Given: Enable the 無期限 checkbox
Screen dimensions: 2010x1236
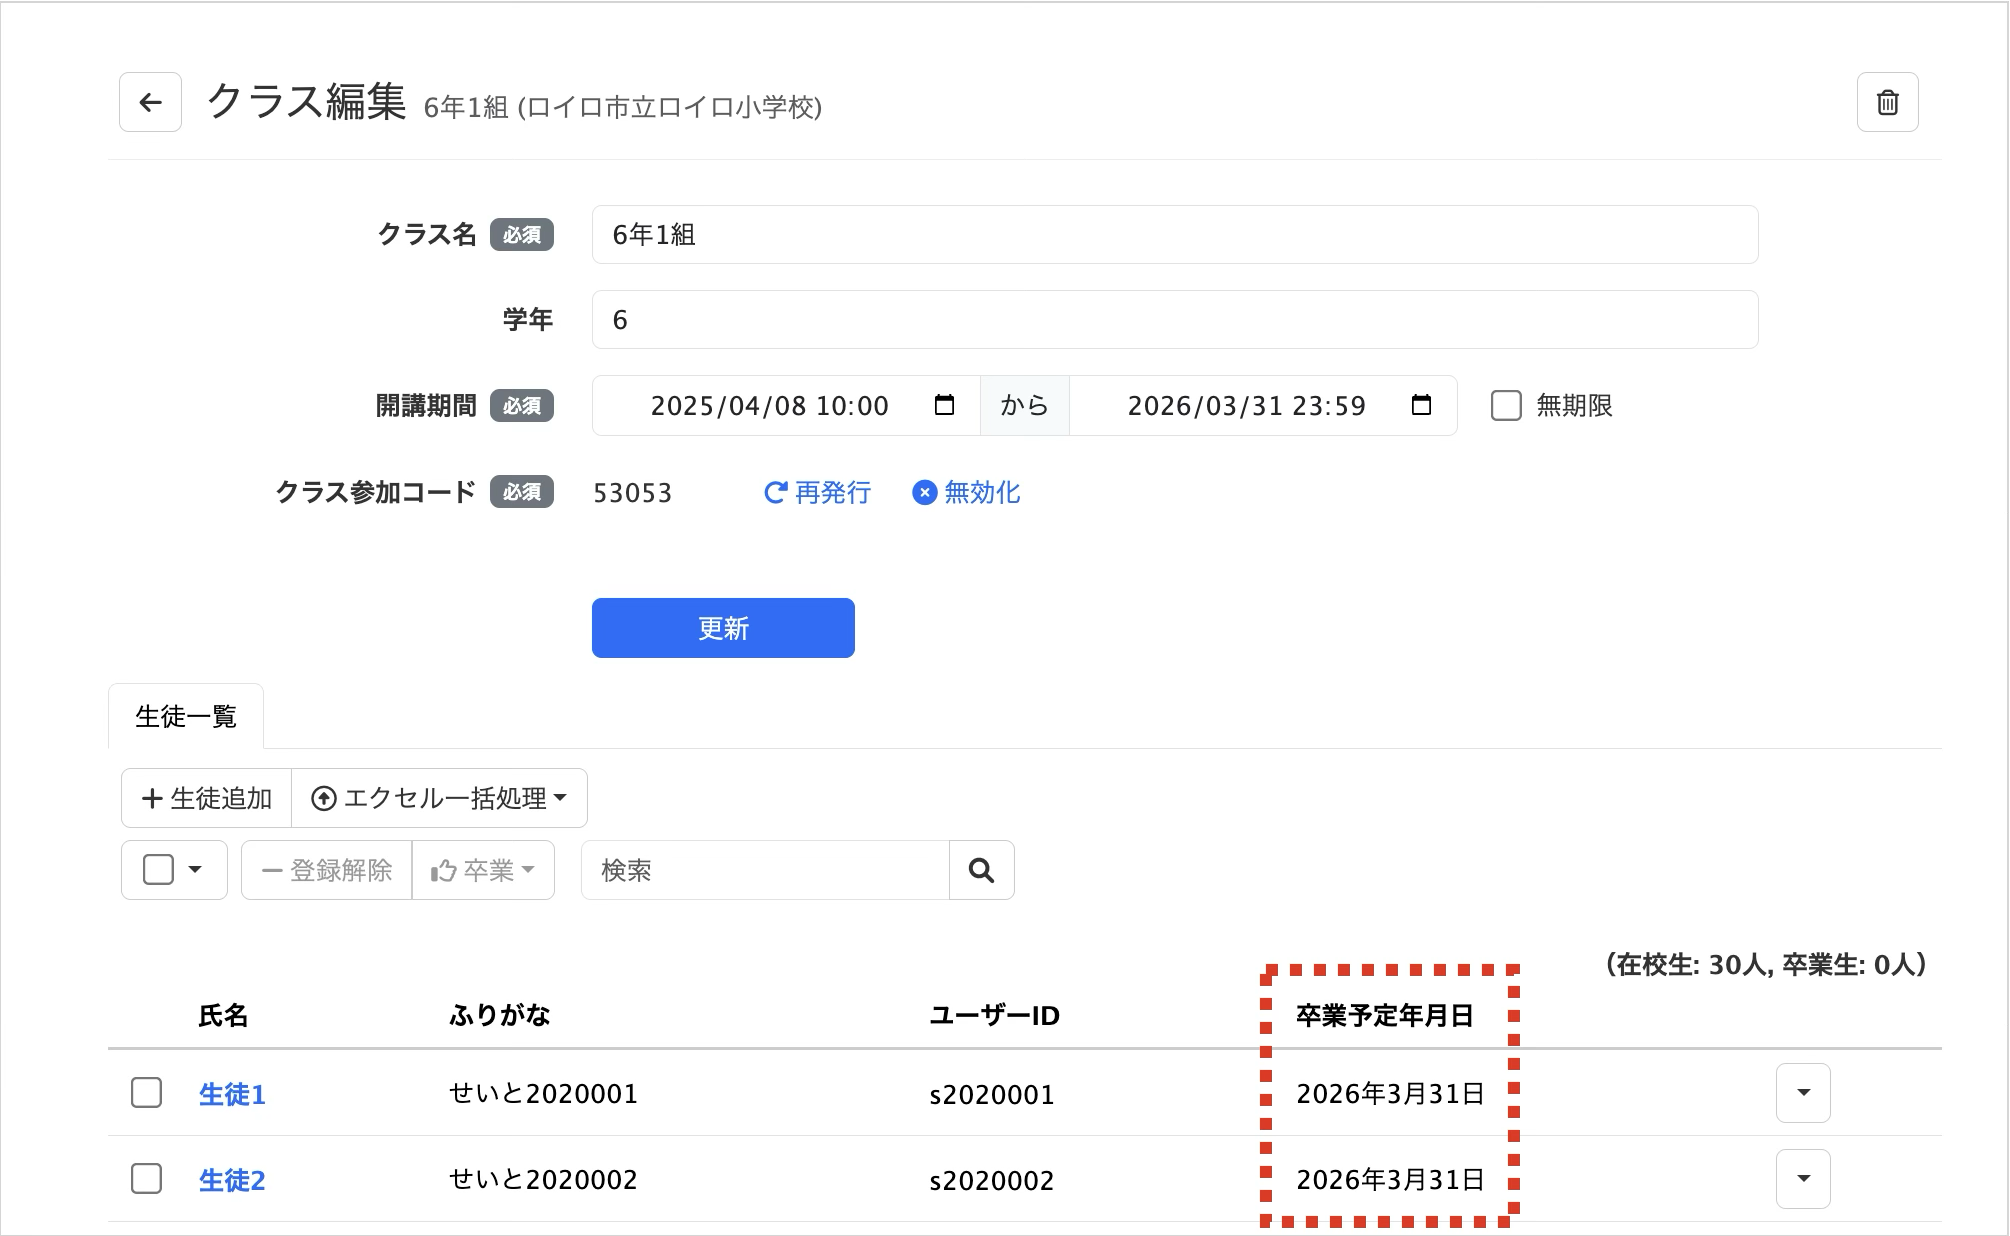Looking at the screenshot, I should (x=1506, y=405).
